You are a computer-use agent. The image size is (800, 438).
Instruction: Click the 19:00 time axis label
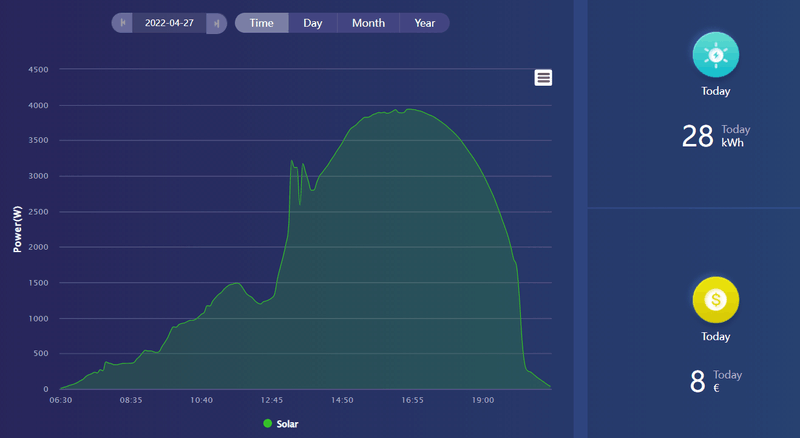point(483,400)
